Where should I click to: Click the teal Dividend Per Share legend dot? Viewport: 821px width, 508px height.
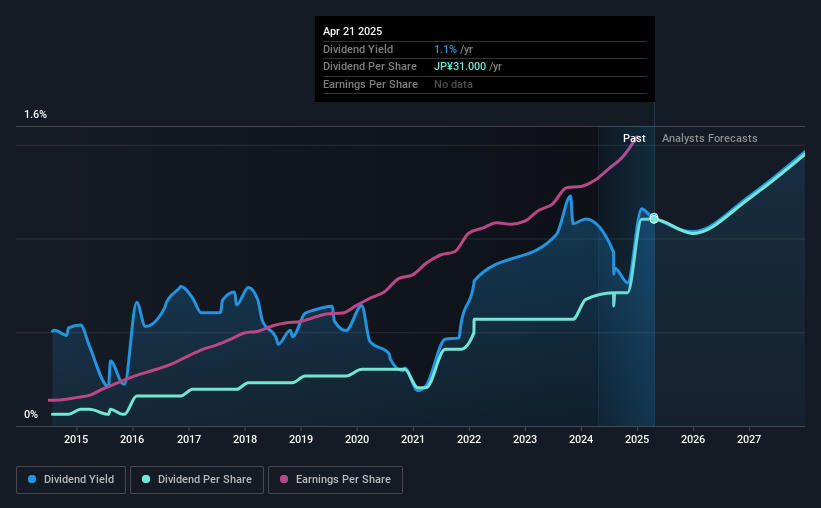(x=146, y=479)
